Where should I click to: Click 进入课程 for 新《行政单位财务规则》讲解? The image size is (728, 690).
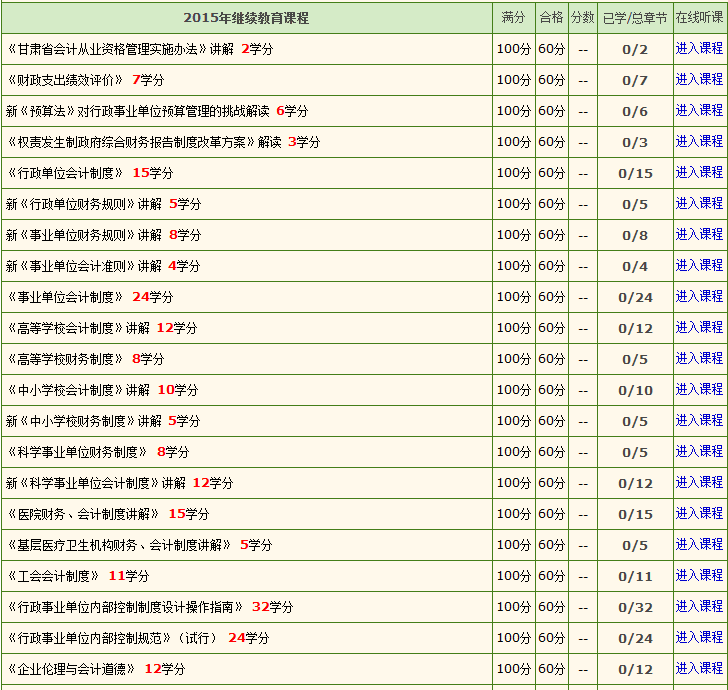699,203
